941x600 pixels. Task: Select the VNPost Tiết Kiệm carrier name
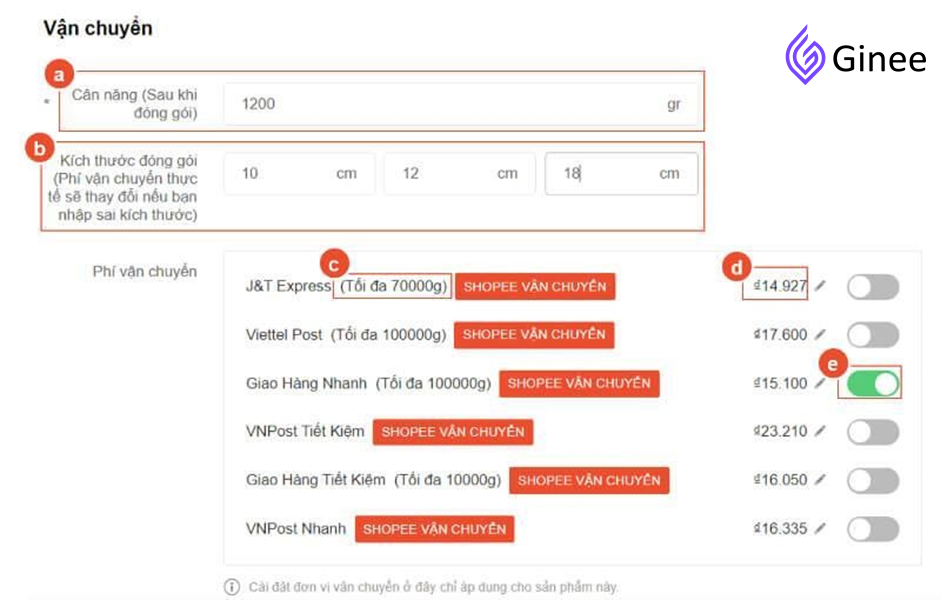tap(305, 431)
